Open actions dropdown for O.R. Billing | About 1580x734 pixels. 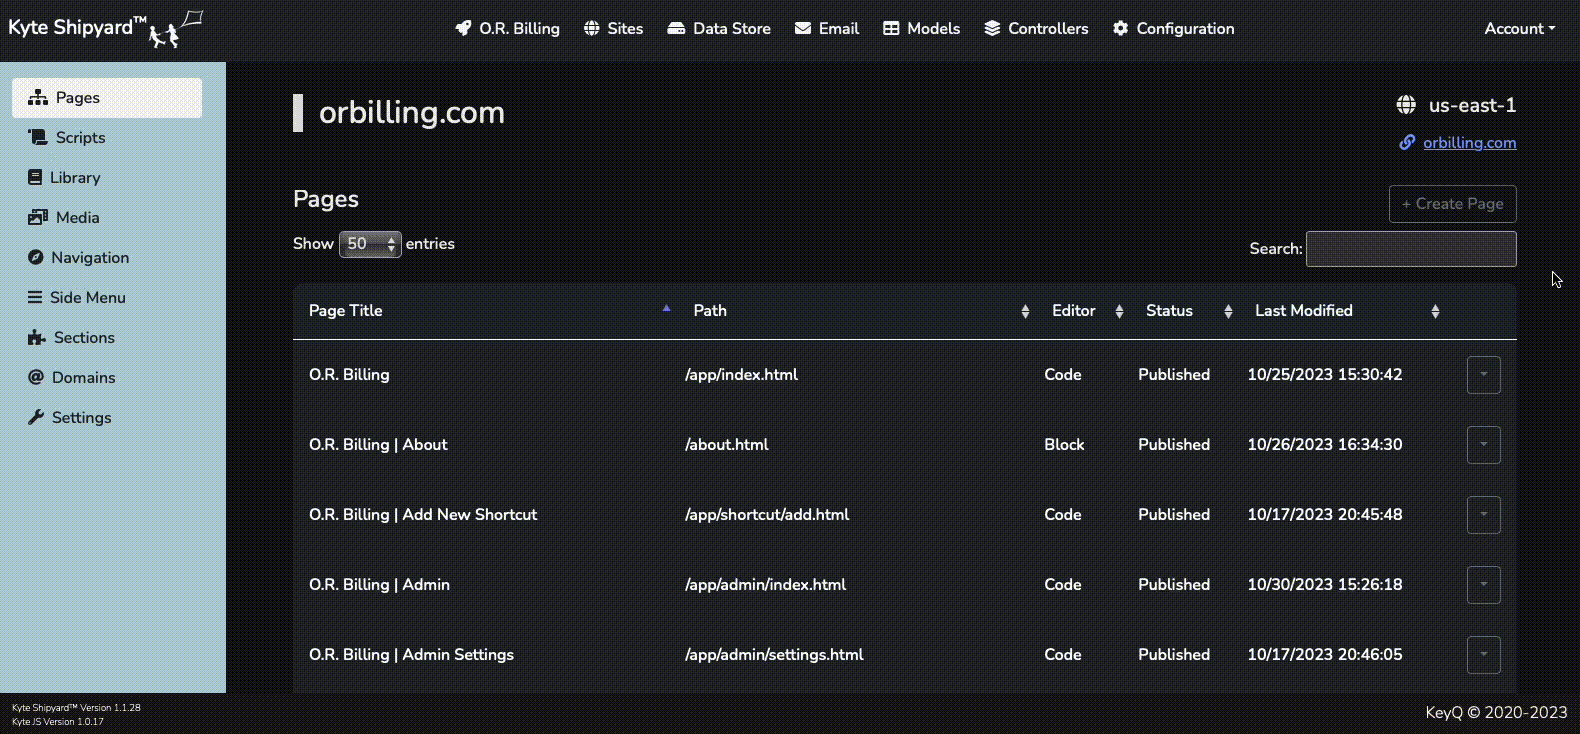(1483, 445)
